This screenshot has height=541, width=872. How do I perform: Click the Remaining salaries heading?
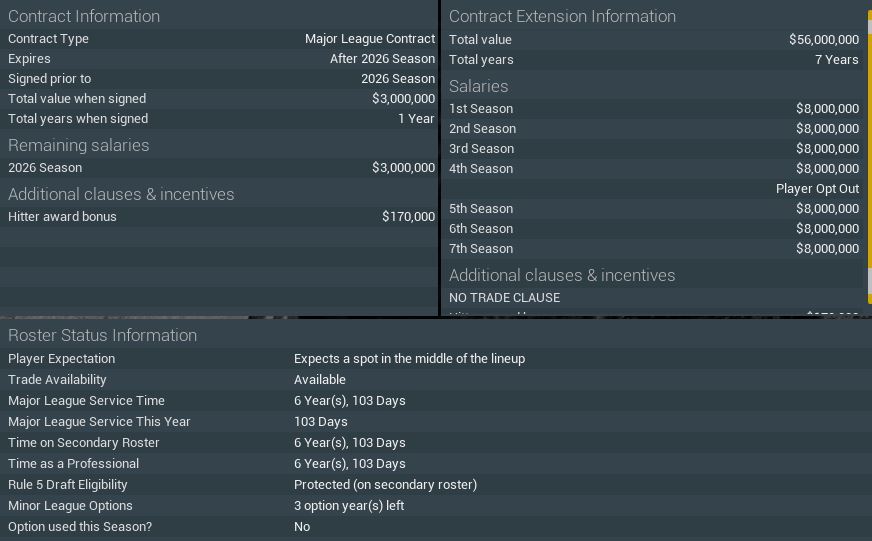tap(79, 145)
